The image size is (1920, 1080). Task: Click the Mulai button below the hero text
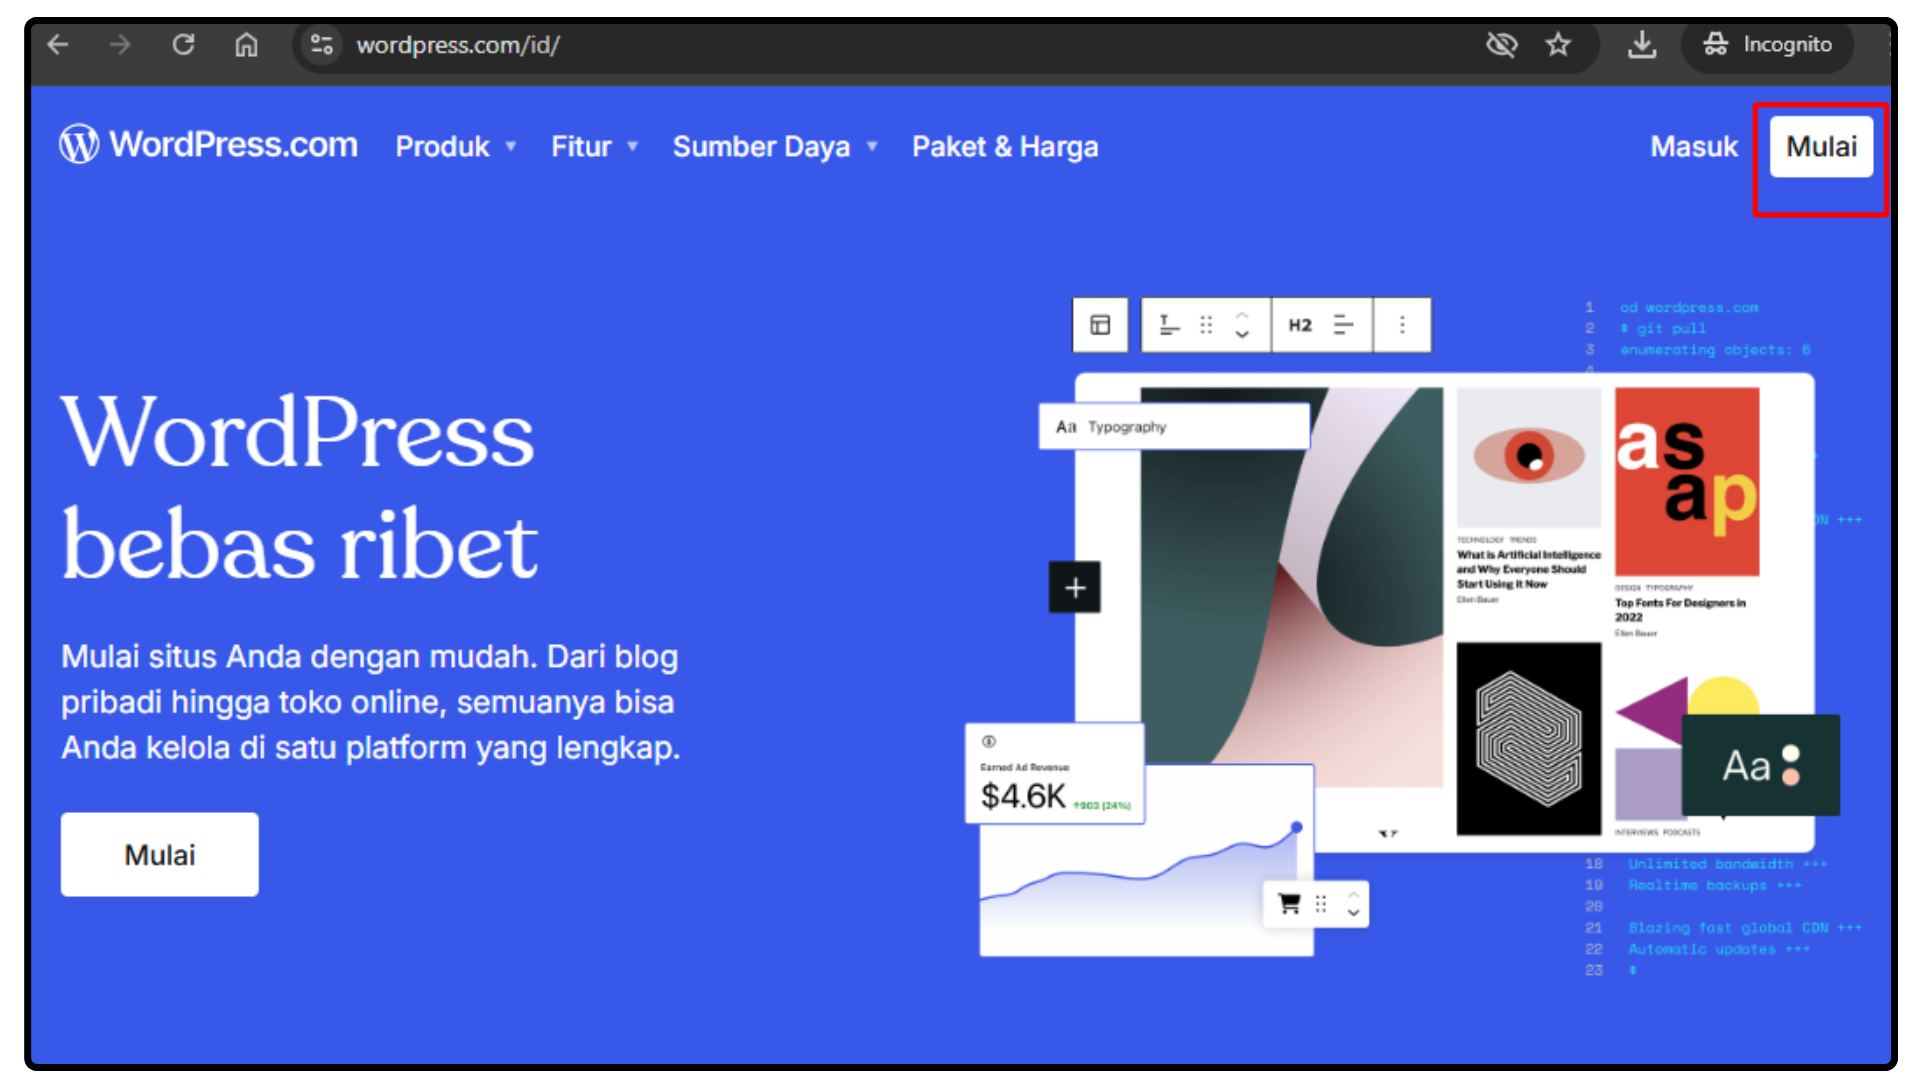(x=160, y=855)
